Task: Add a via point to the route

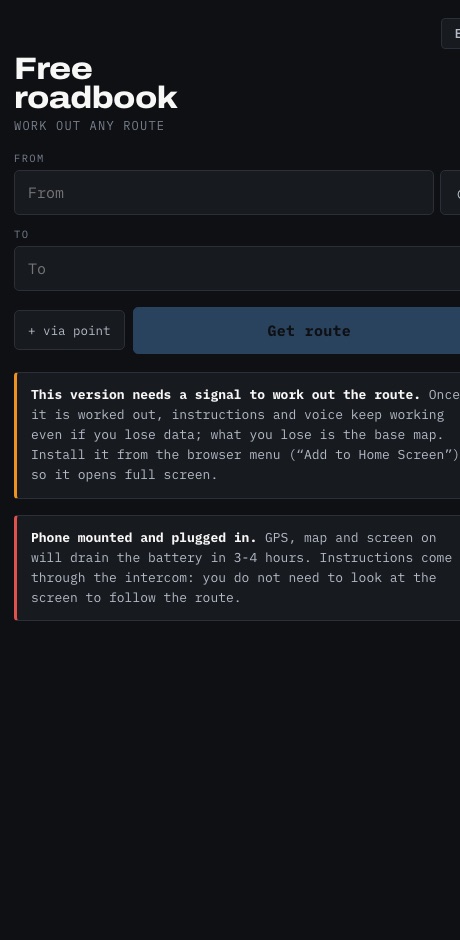Action: (x=70, y=330)
